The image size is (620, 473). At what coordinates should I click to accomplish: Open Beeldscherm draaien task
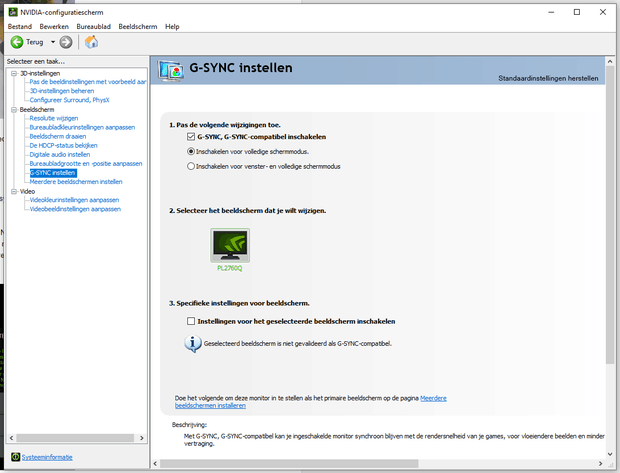pyautogui.click(x=58, y=136)
